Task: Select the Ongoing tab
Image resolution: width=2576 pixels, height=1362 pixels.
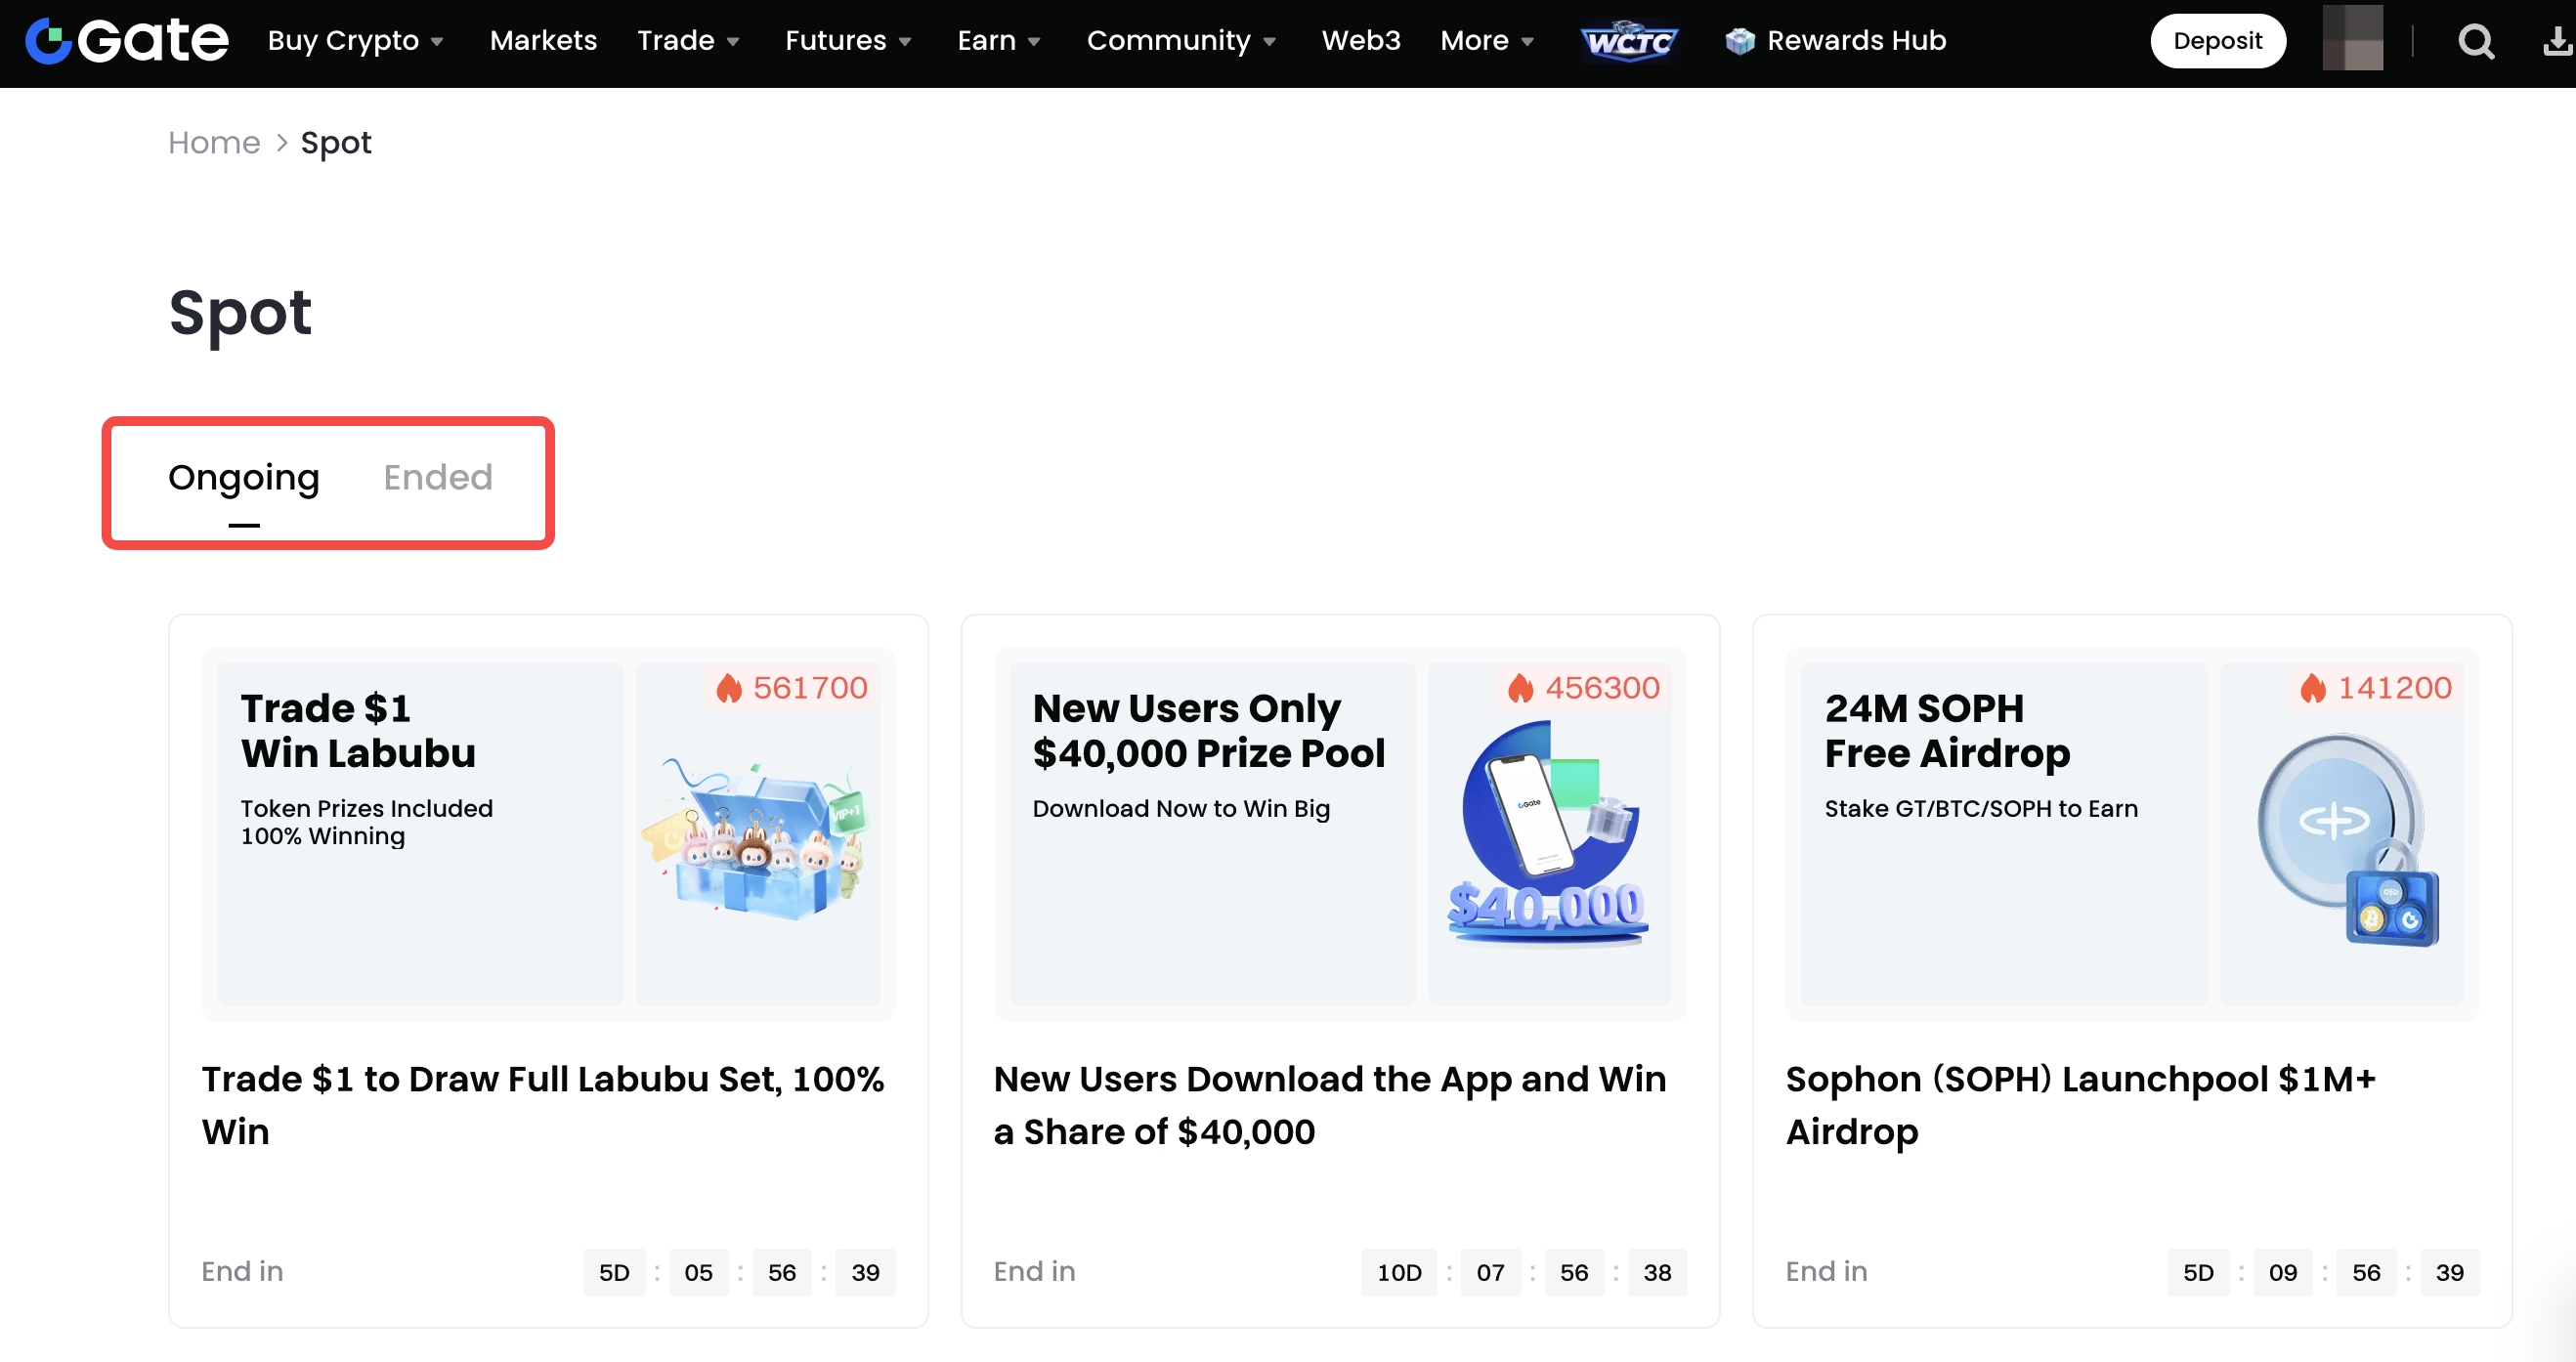Action: 243,478
